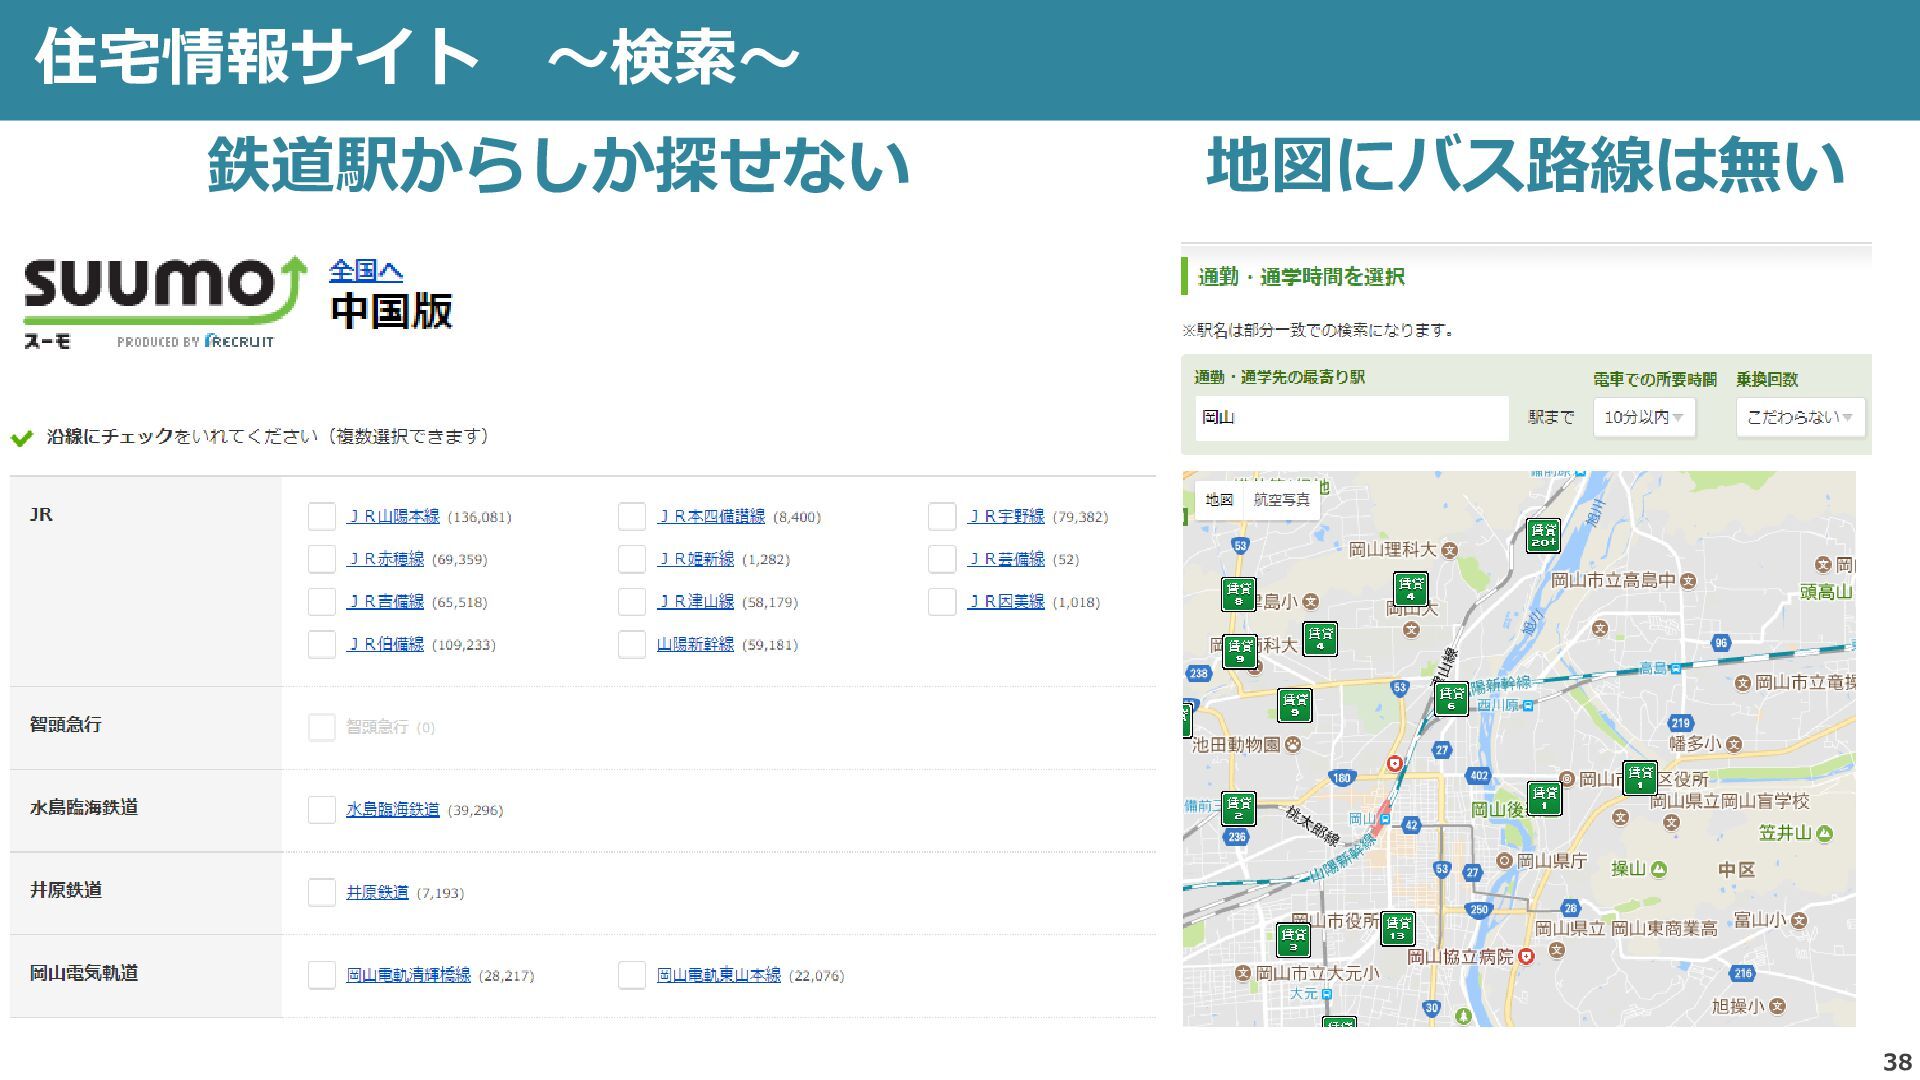Click the 通勤・通学時間を選択 heading
The width and height of the screenshot is (1920, 1080).
pyautogui.click(x=1301, y=277)
